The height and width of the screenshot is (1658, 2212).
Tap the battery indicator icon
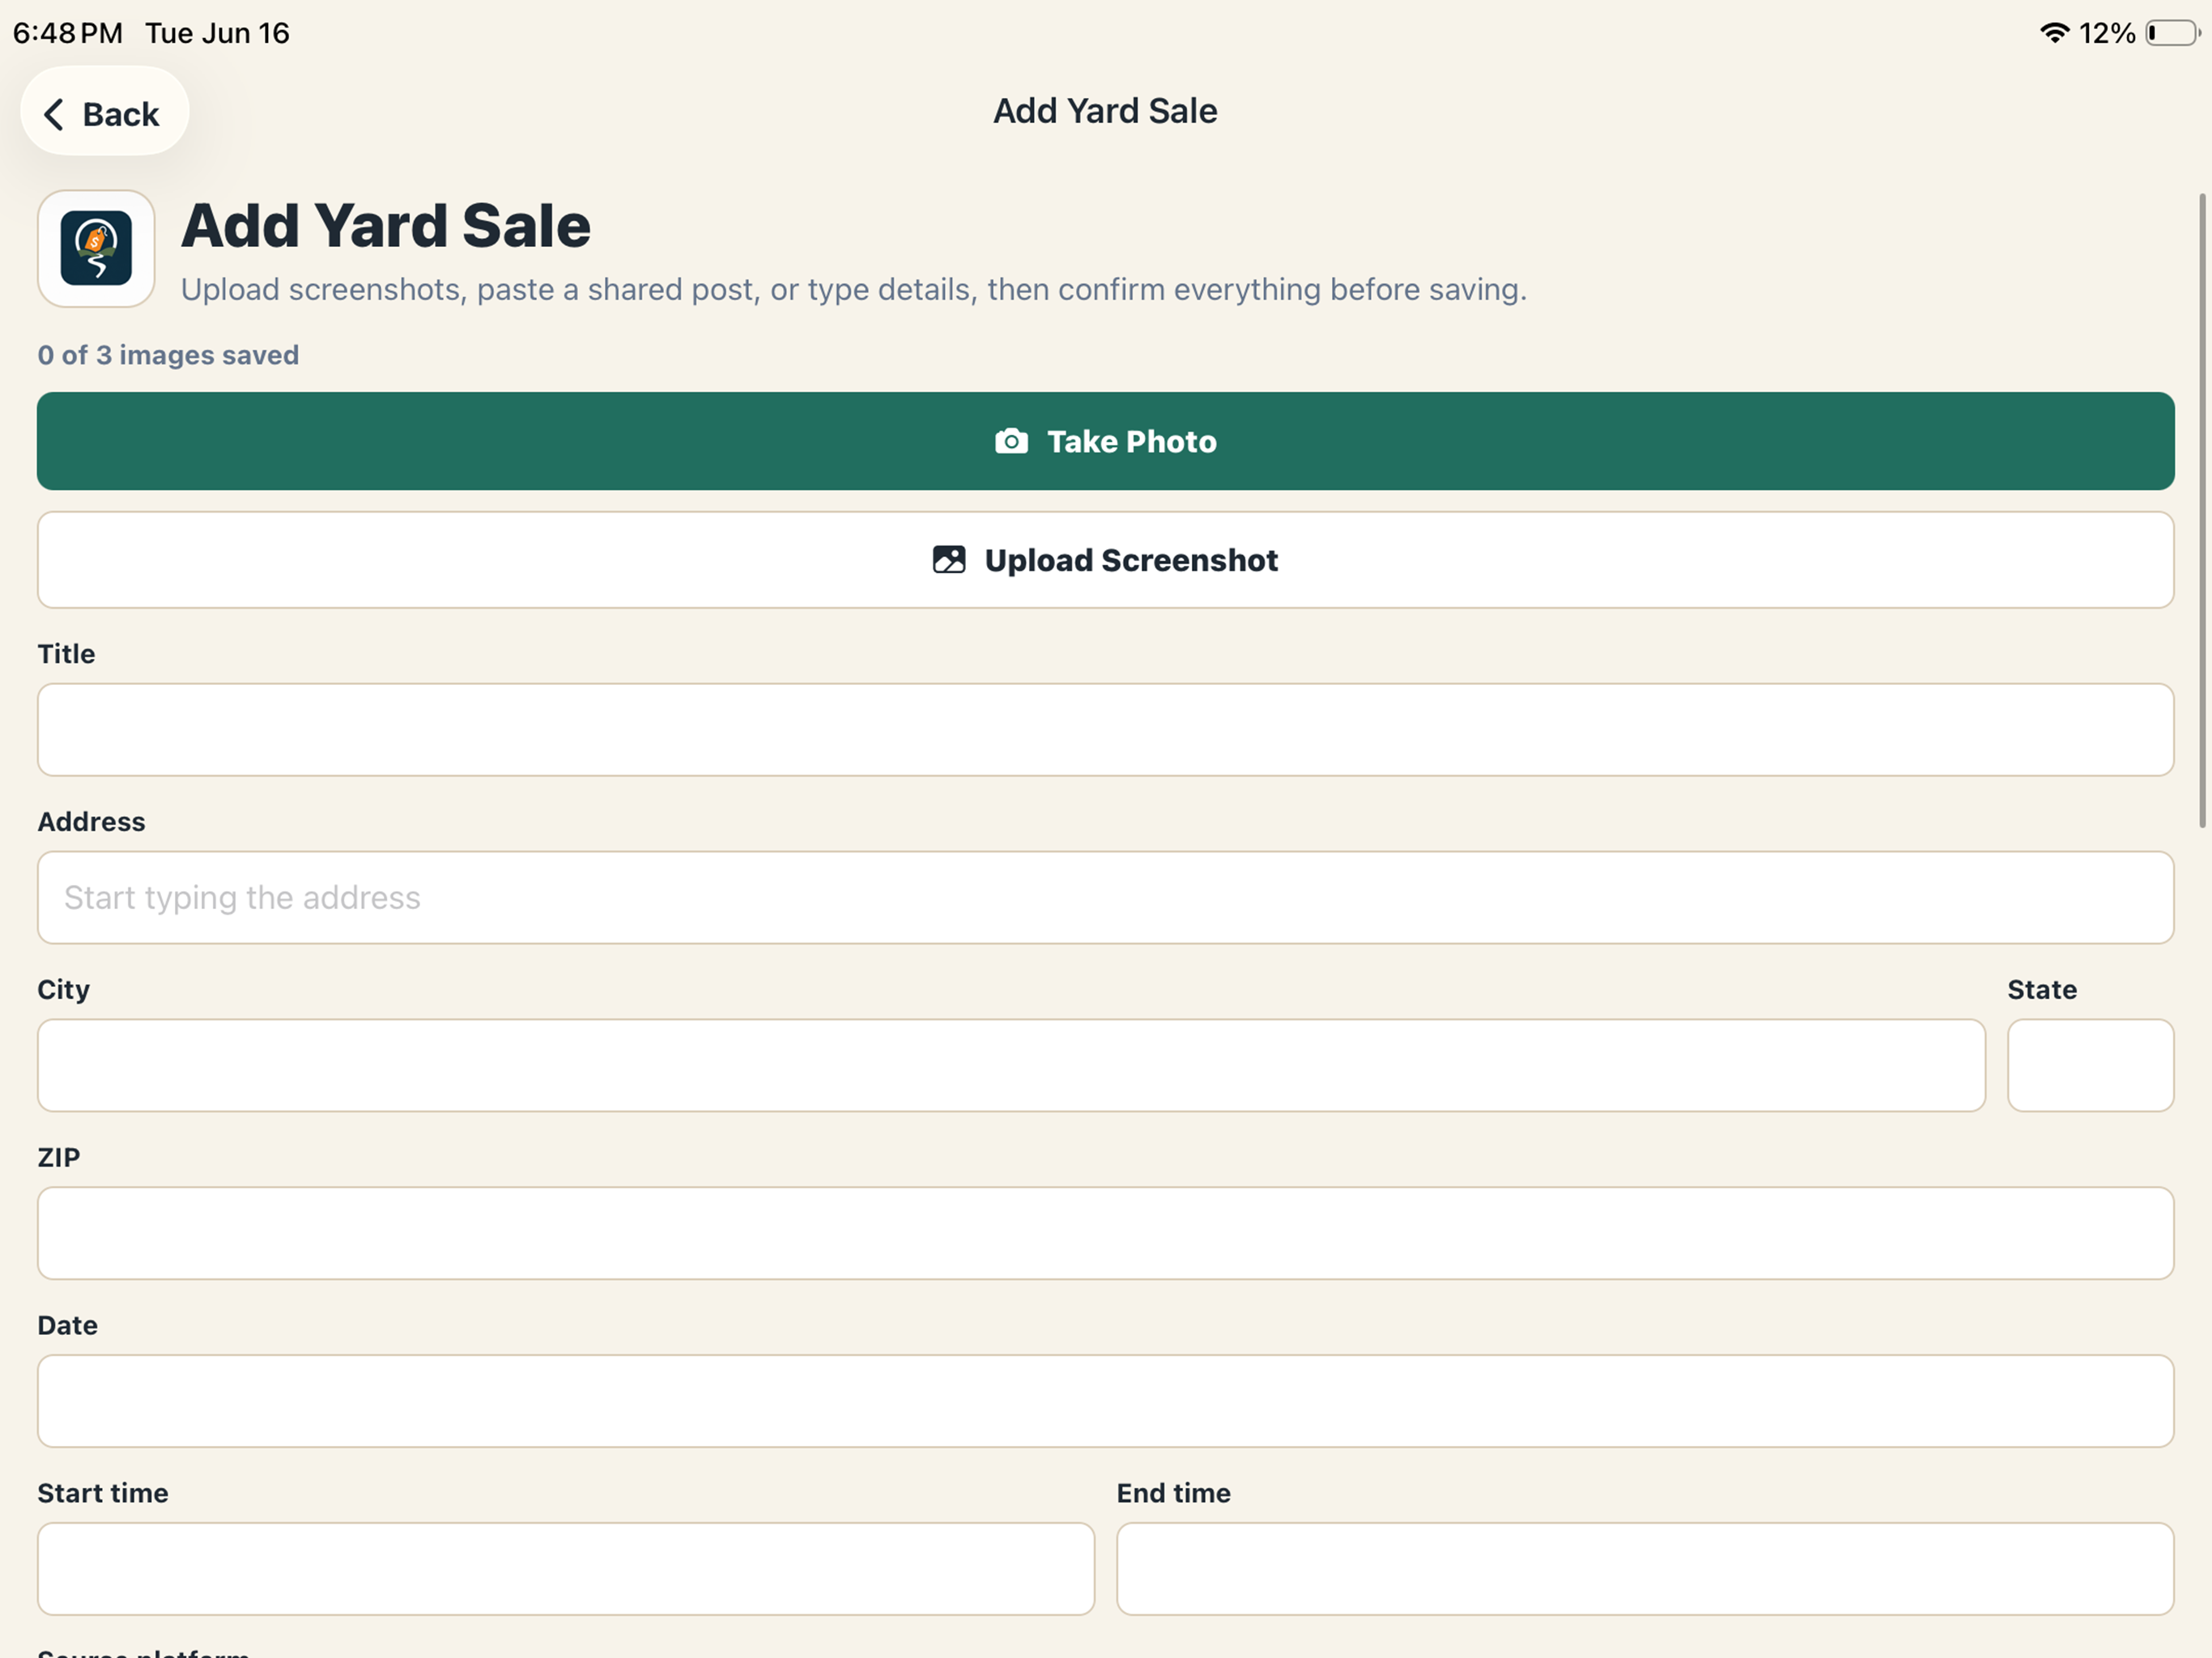tap(2172, 33)
